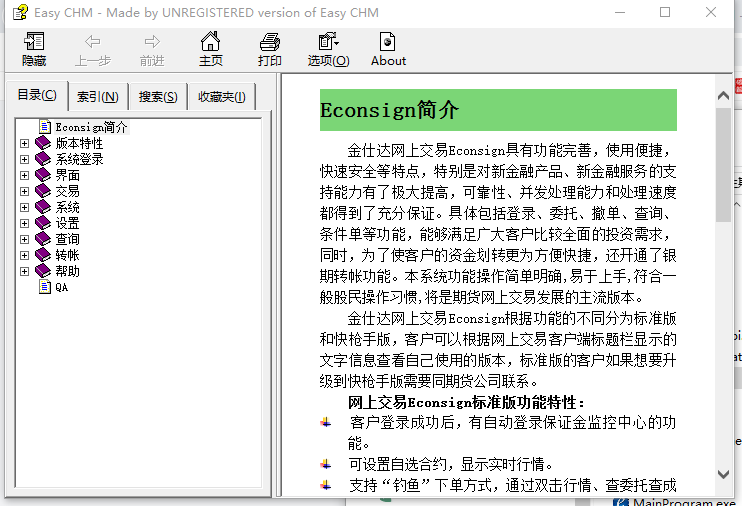Viewport: 742px width, 506px height.
Task: Click the book icon beside 系统登录
Action: (x=43, y=159)
